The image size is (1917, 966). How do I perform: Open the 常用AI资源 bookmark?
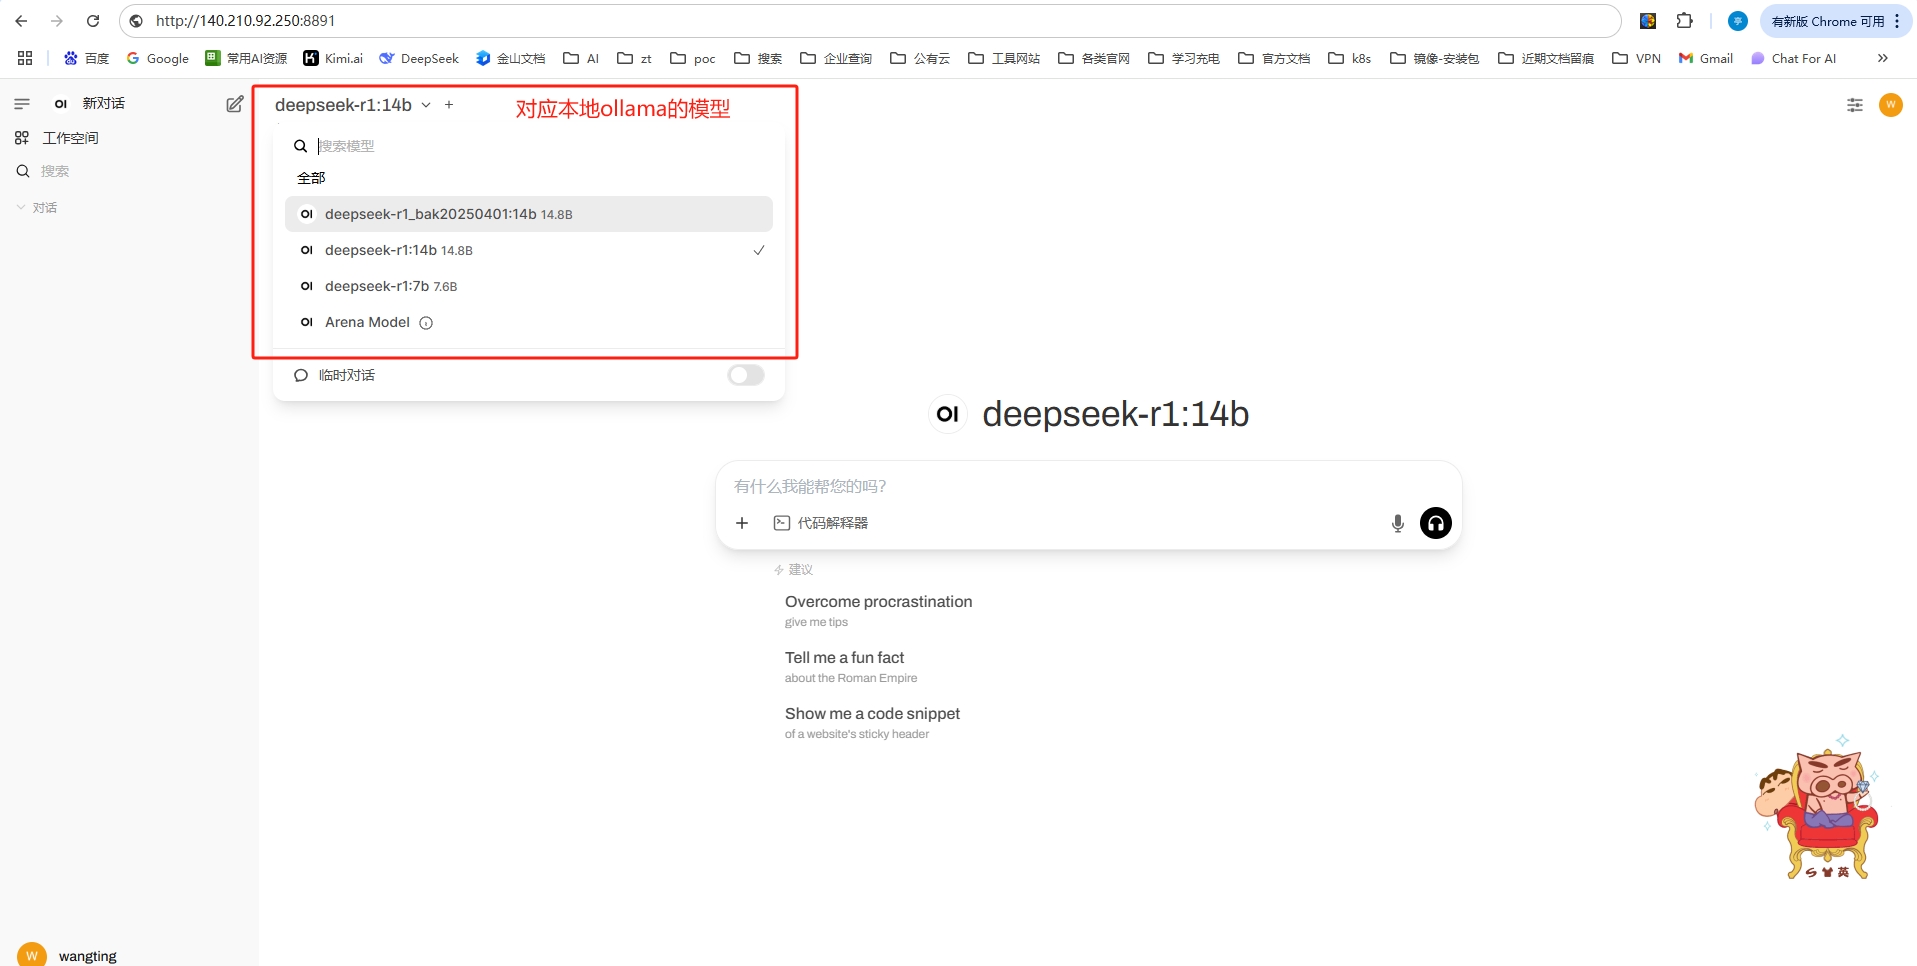(246, 58)
